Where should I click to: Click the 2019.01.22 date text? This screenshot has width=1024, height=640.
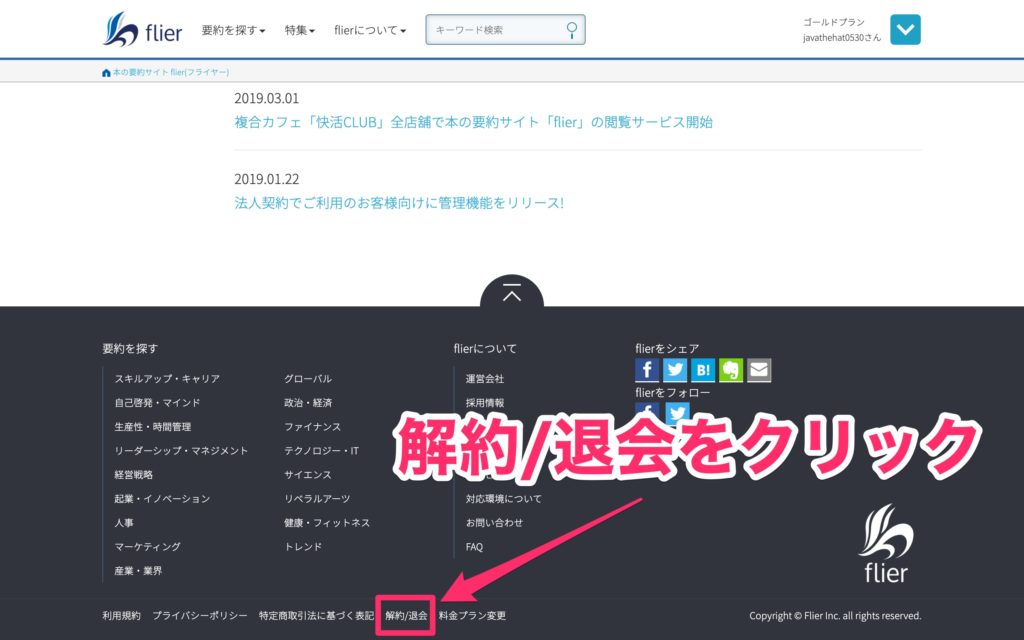[x=266, y=179]
